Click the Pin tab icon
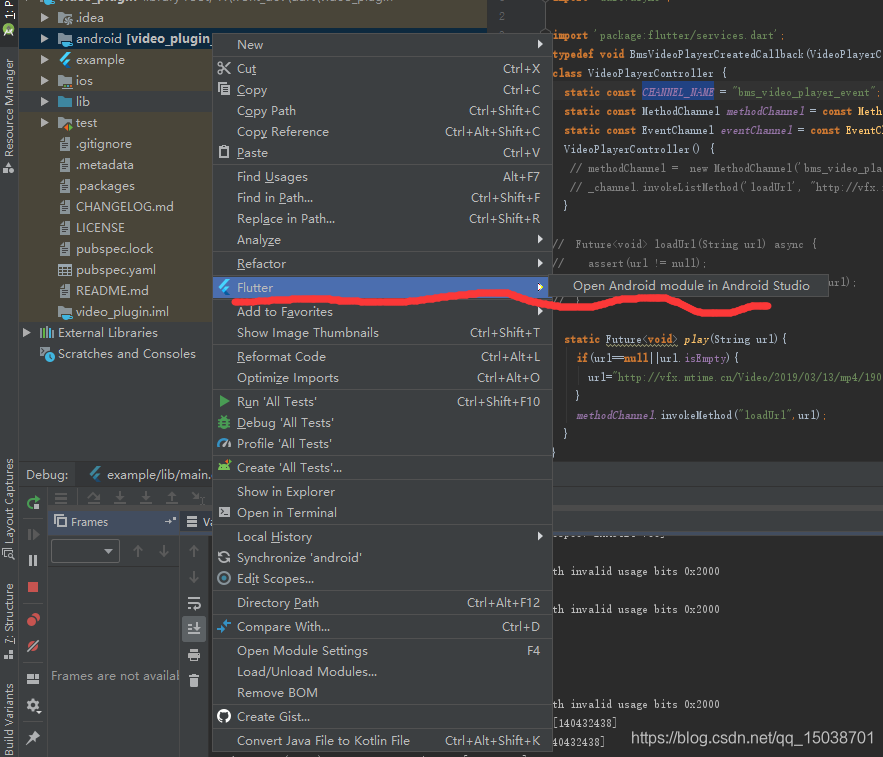 [x=33, y=737]
